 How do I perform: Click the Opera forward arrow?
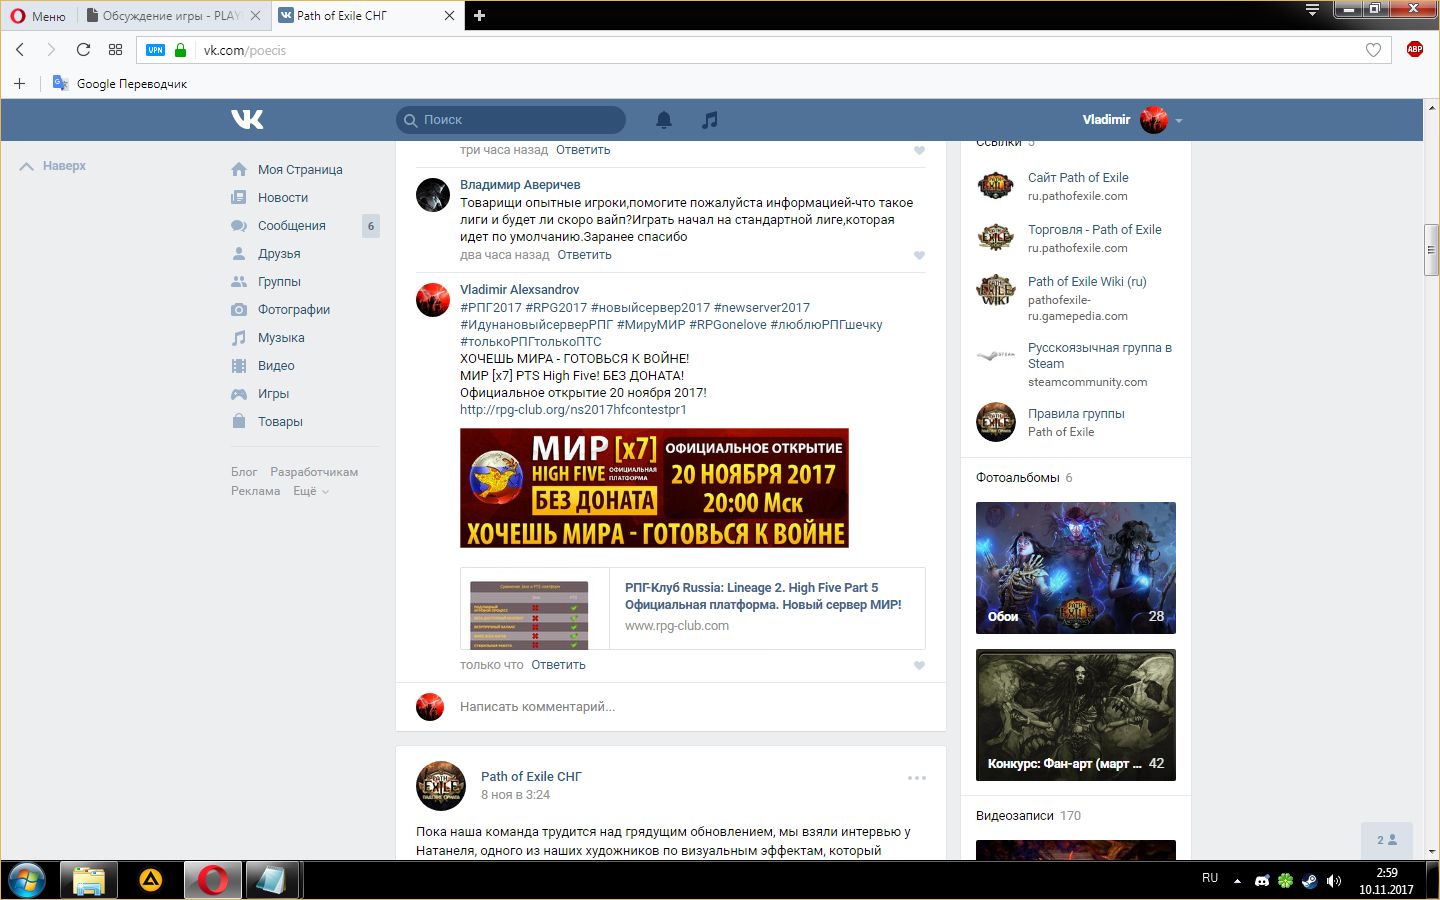pos(51,49)
